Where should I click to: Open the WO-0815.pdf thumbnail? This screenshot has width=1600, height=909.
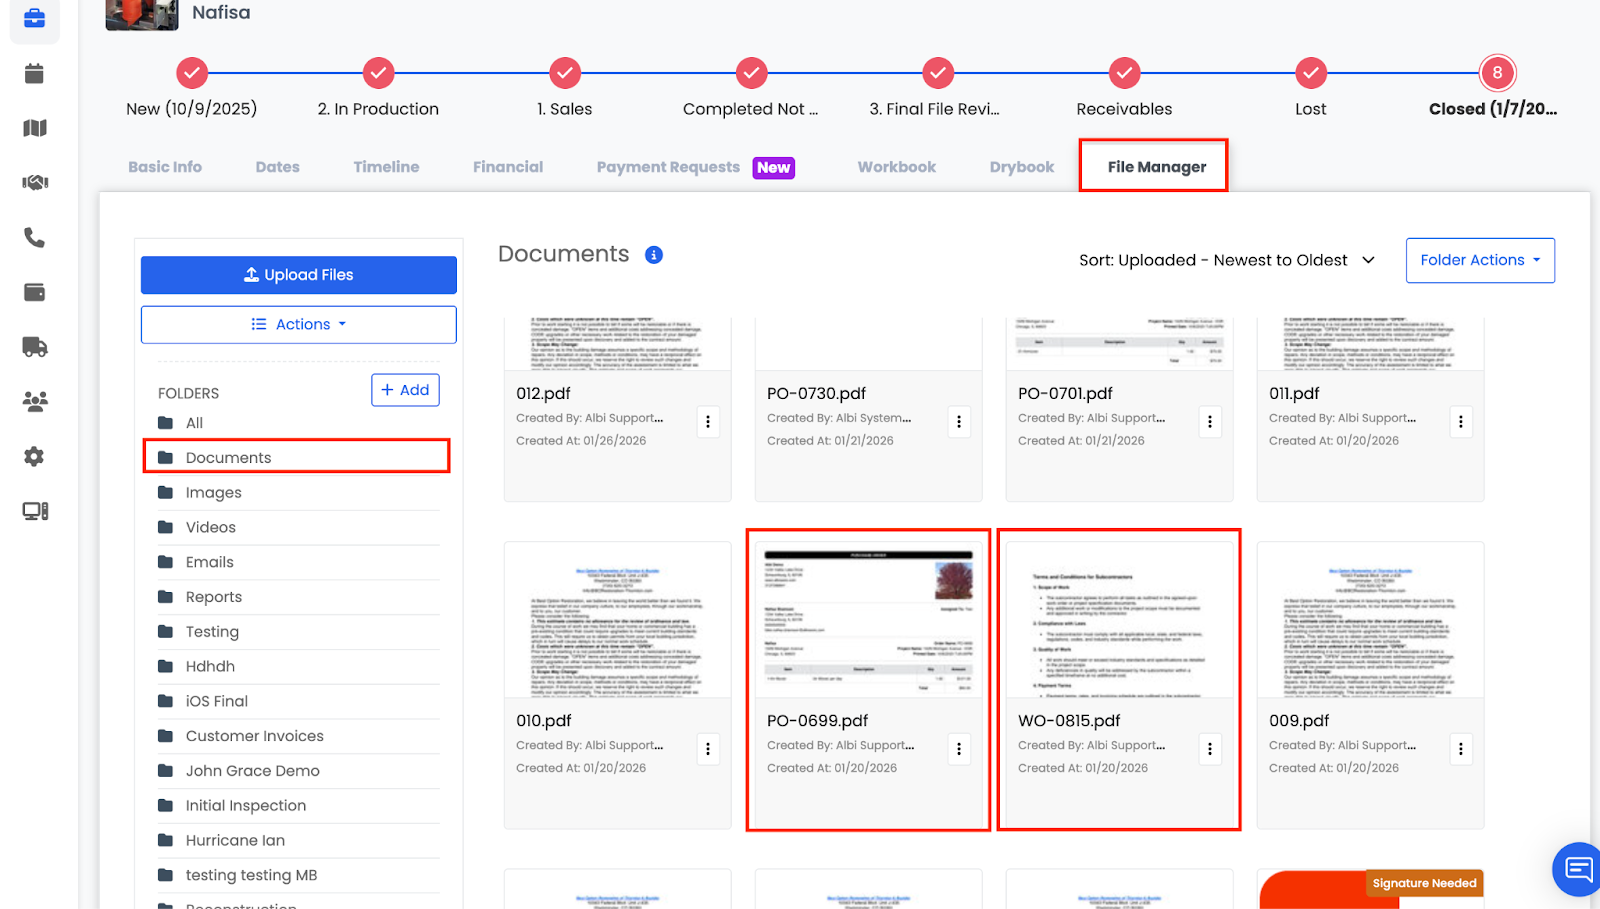click(x=1119, y=622)
